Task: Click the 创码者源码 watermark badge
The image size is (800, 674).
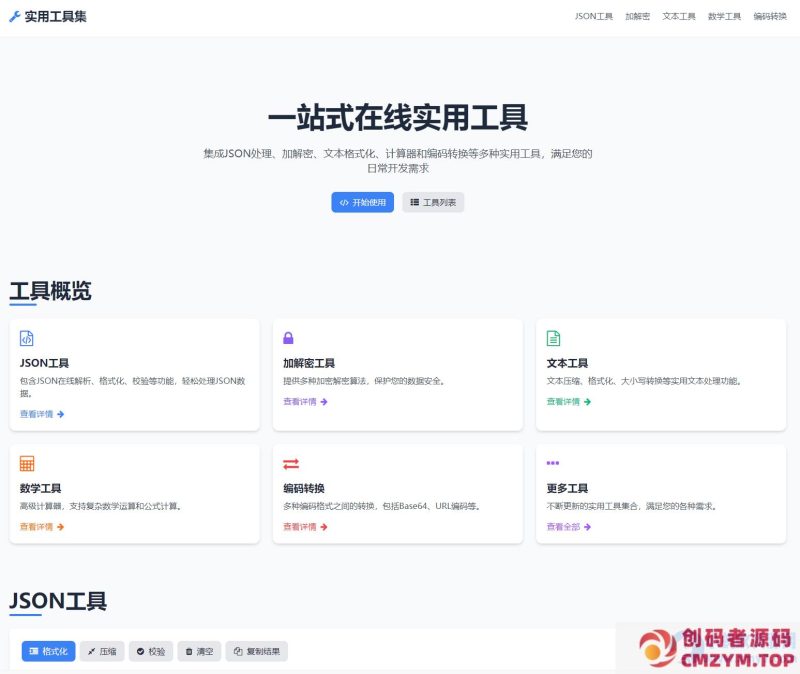Action: [713, 648]
